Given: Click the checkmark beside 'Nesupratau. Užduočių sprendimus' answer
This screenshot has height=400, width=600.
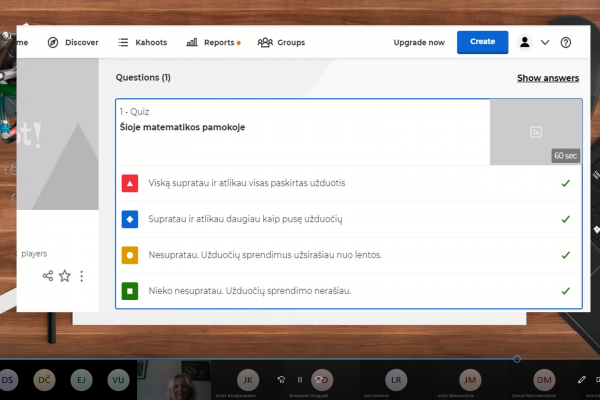Looking at the screenshot, I should click(566, 255).
